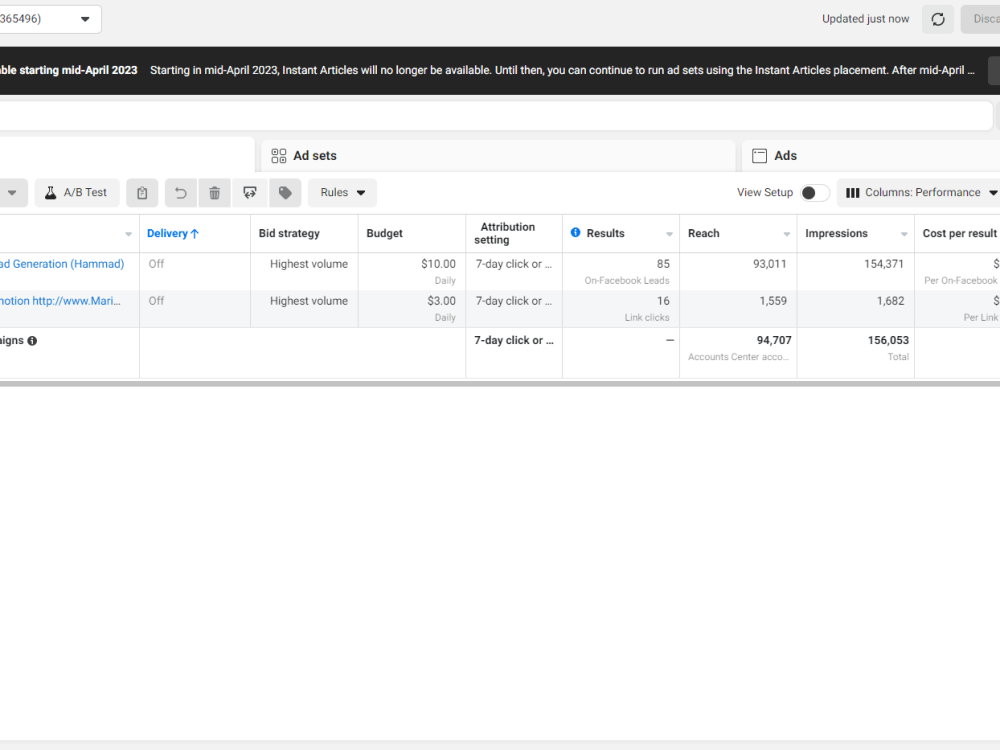The width and height of the screenshot is (1000, 750).
Task: Open the A/B Test tool
Action: click(77, 193)
